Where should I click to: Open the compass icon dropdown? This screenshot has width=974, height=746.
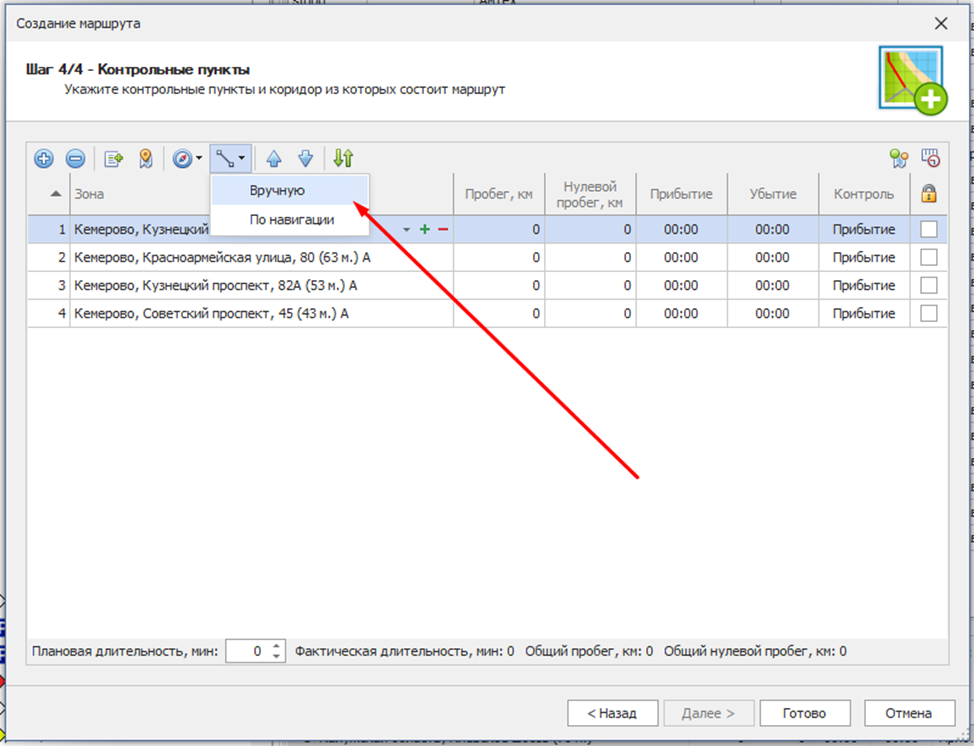[200, 158]
